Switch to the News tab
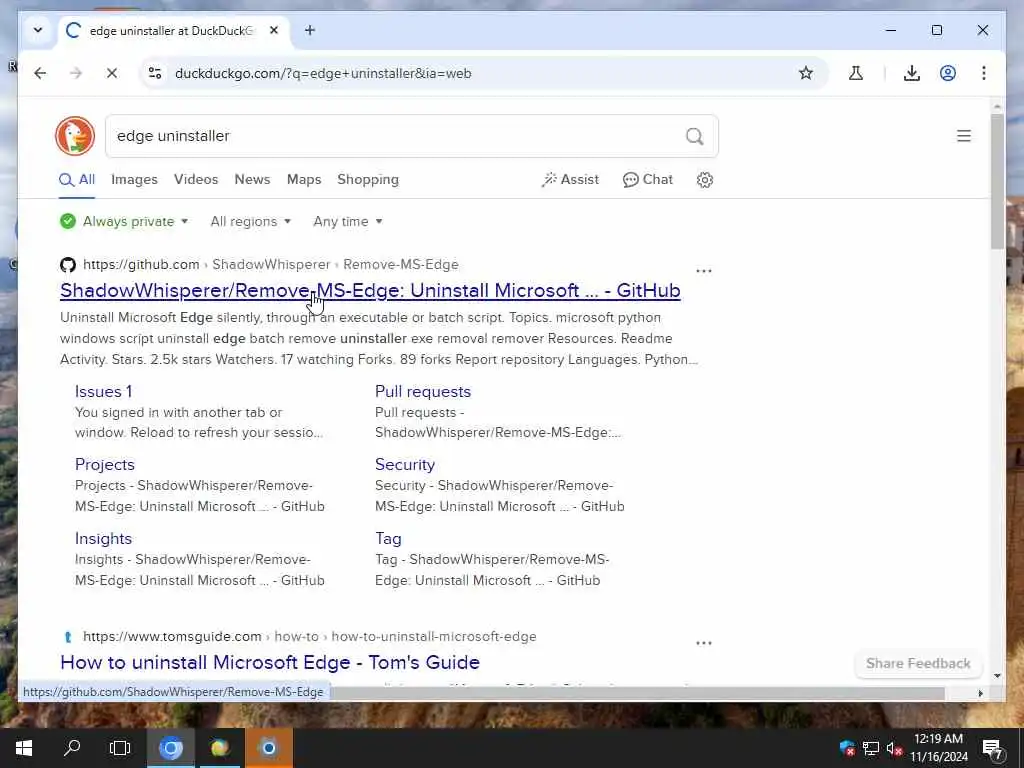 coord(252,180)
